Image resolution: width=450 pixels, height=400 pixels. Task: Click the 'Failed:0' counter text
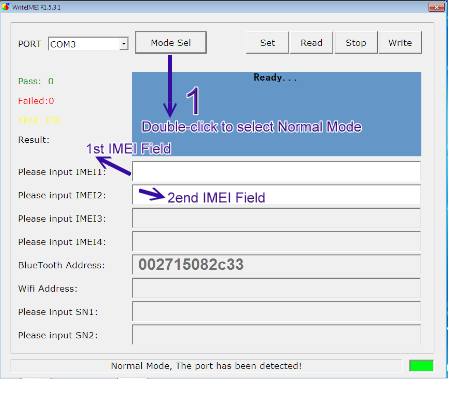36,101
